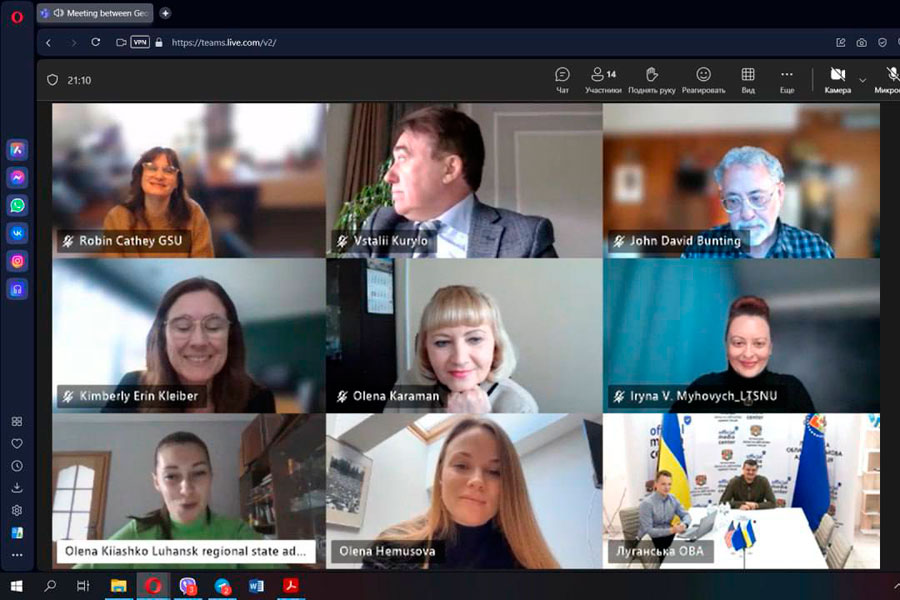Open WhatsApp in Opera sidebar
Viewport: 900px width, 600px height.
pos(17,206)
